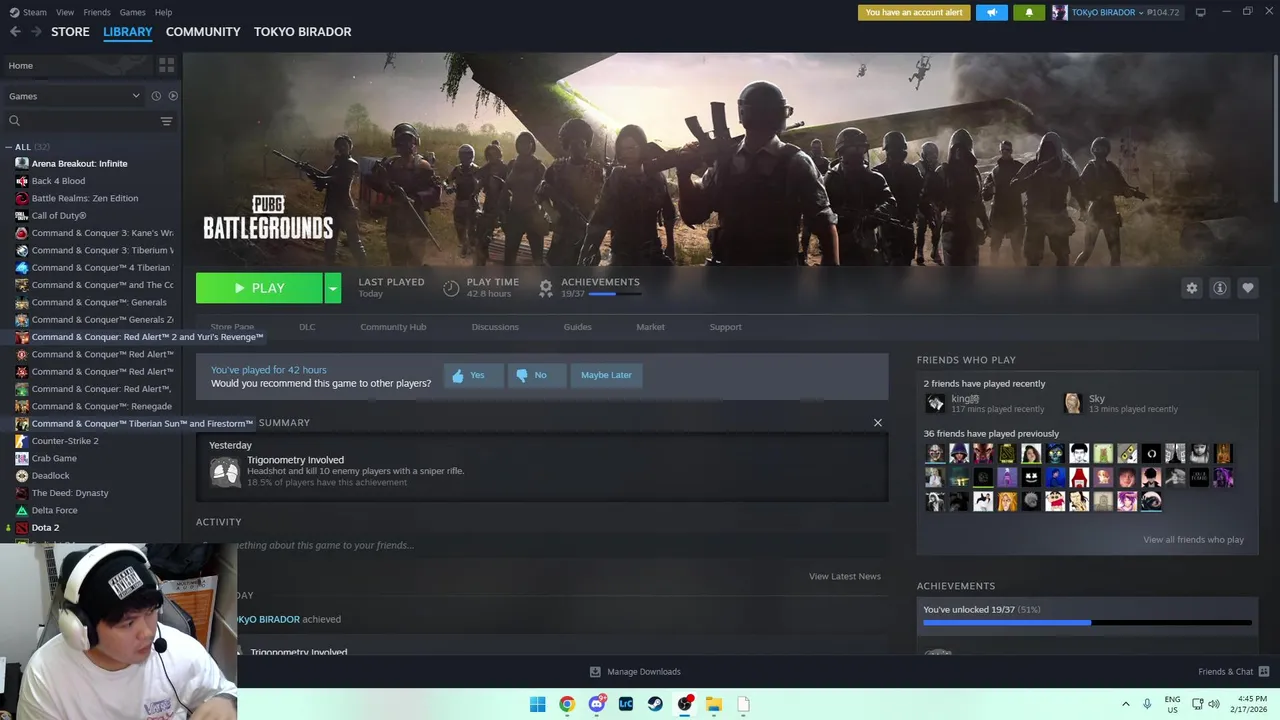Collapse the ALL games category
This screenshot has width=1280, height=720.
(8, 147)
